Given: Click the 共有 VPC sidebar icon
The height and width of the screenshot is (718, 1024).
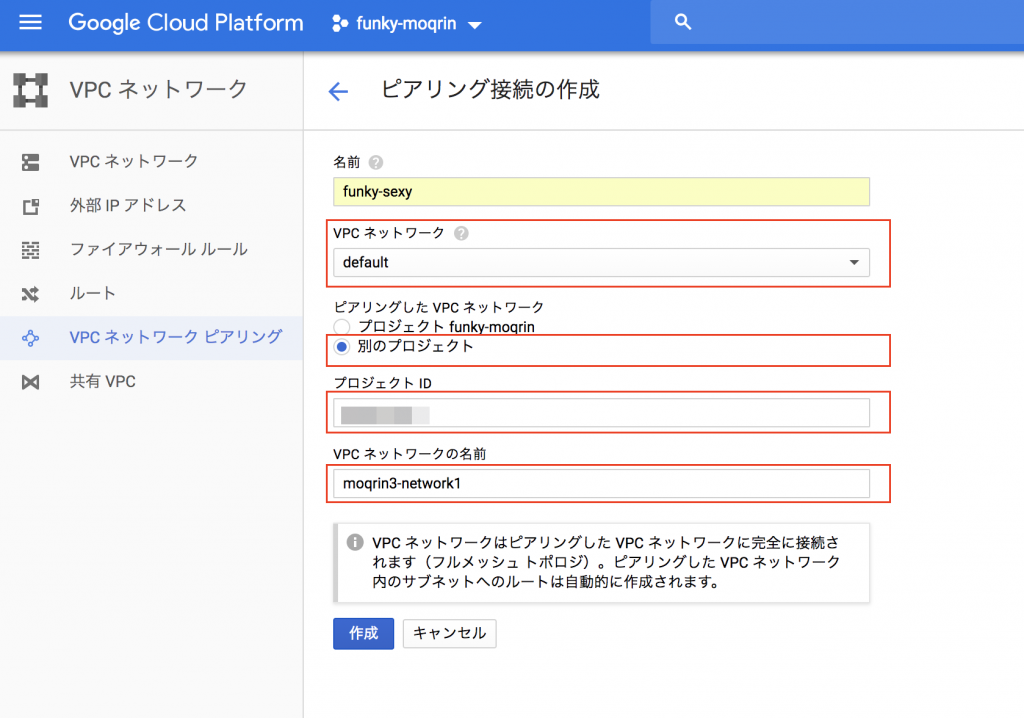Looking at the screenshot, I should 30,382.
